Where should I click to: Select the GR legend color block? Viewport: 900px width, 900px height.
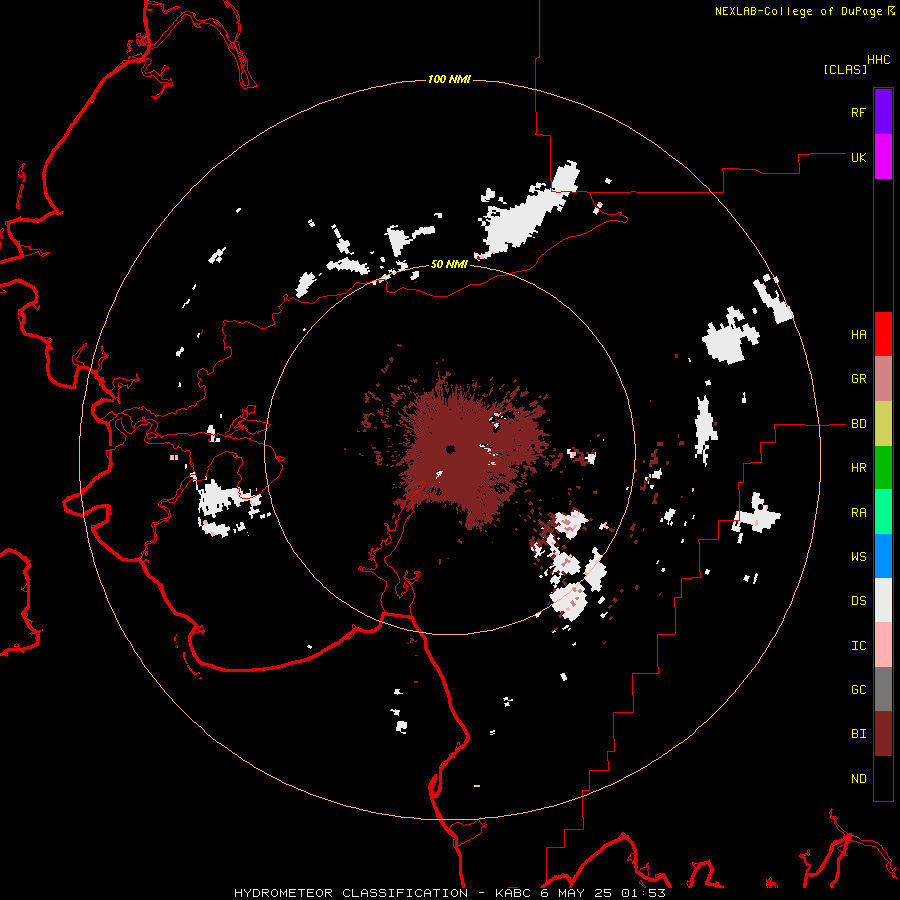[x=883, y=379]
